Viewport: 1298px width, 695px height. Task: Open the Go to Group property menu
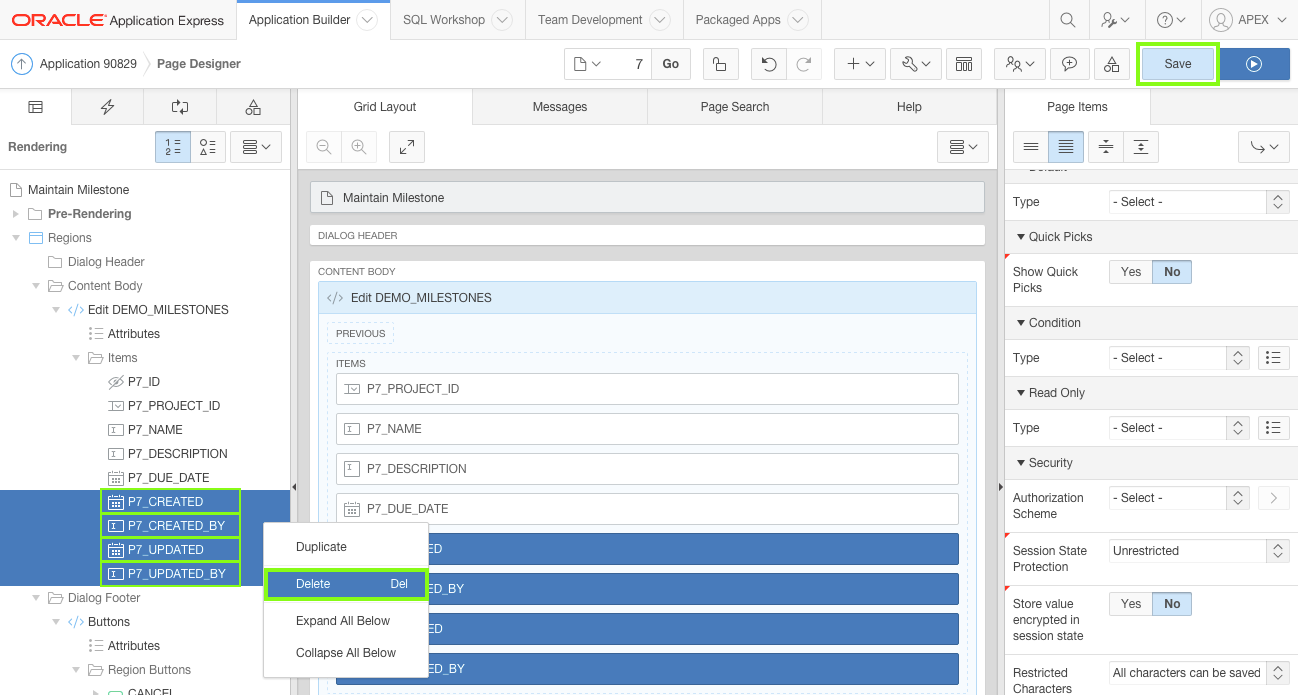(1264, 147)
